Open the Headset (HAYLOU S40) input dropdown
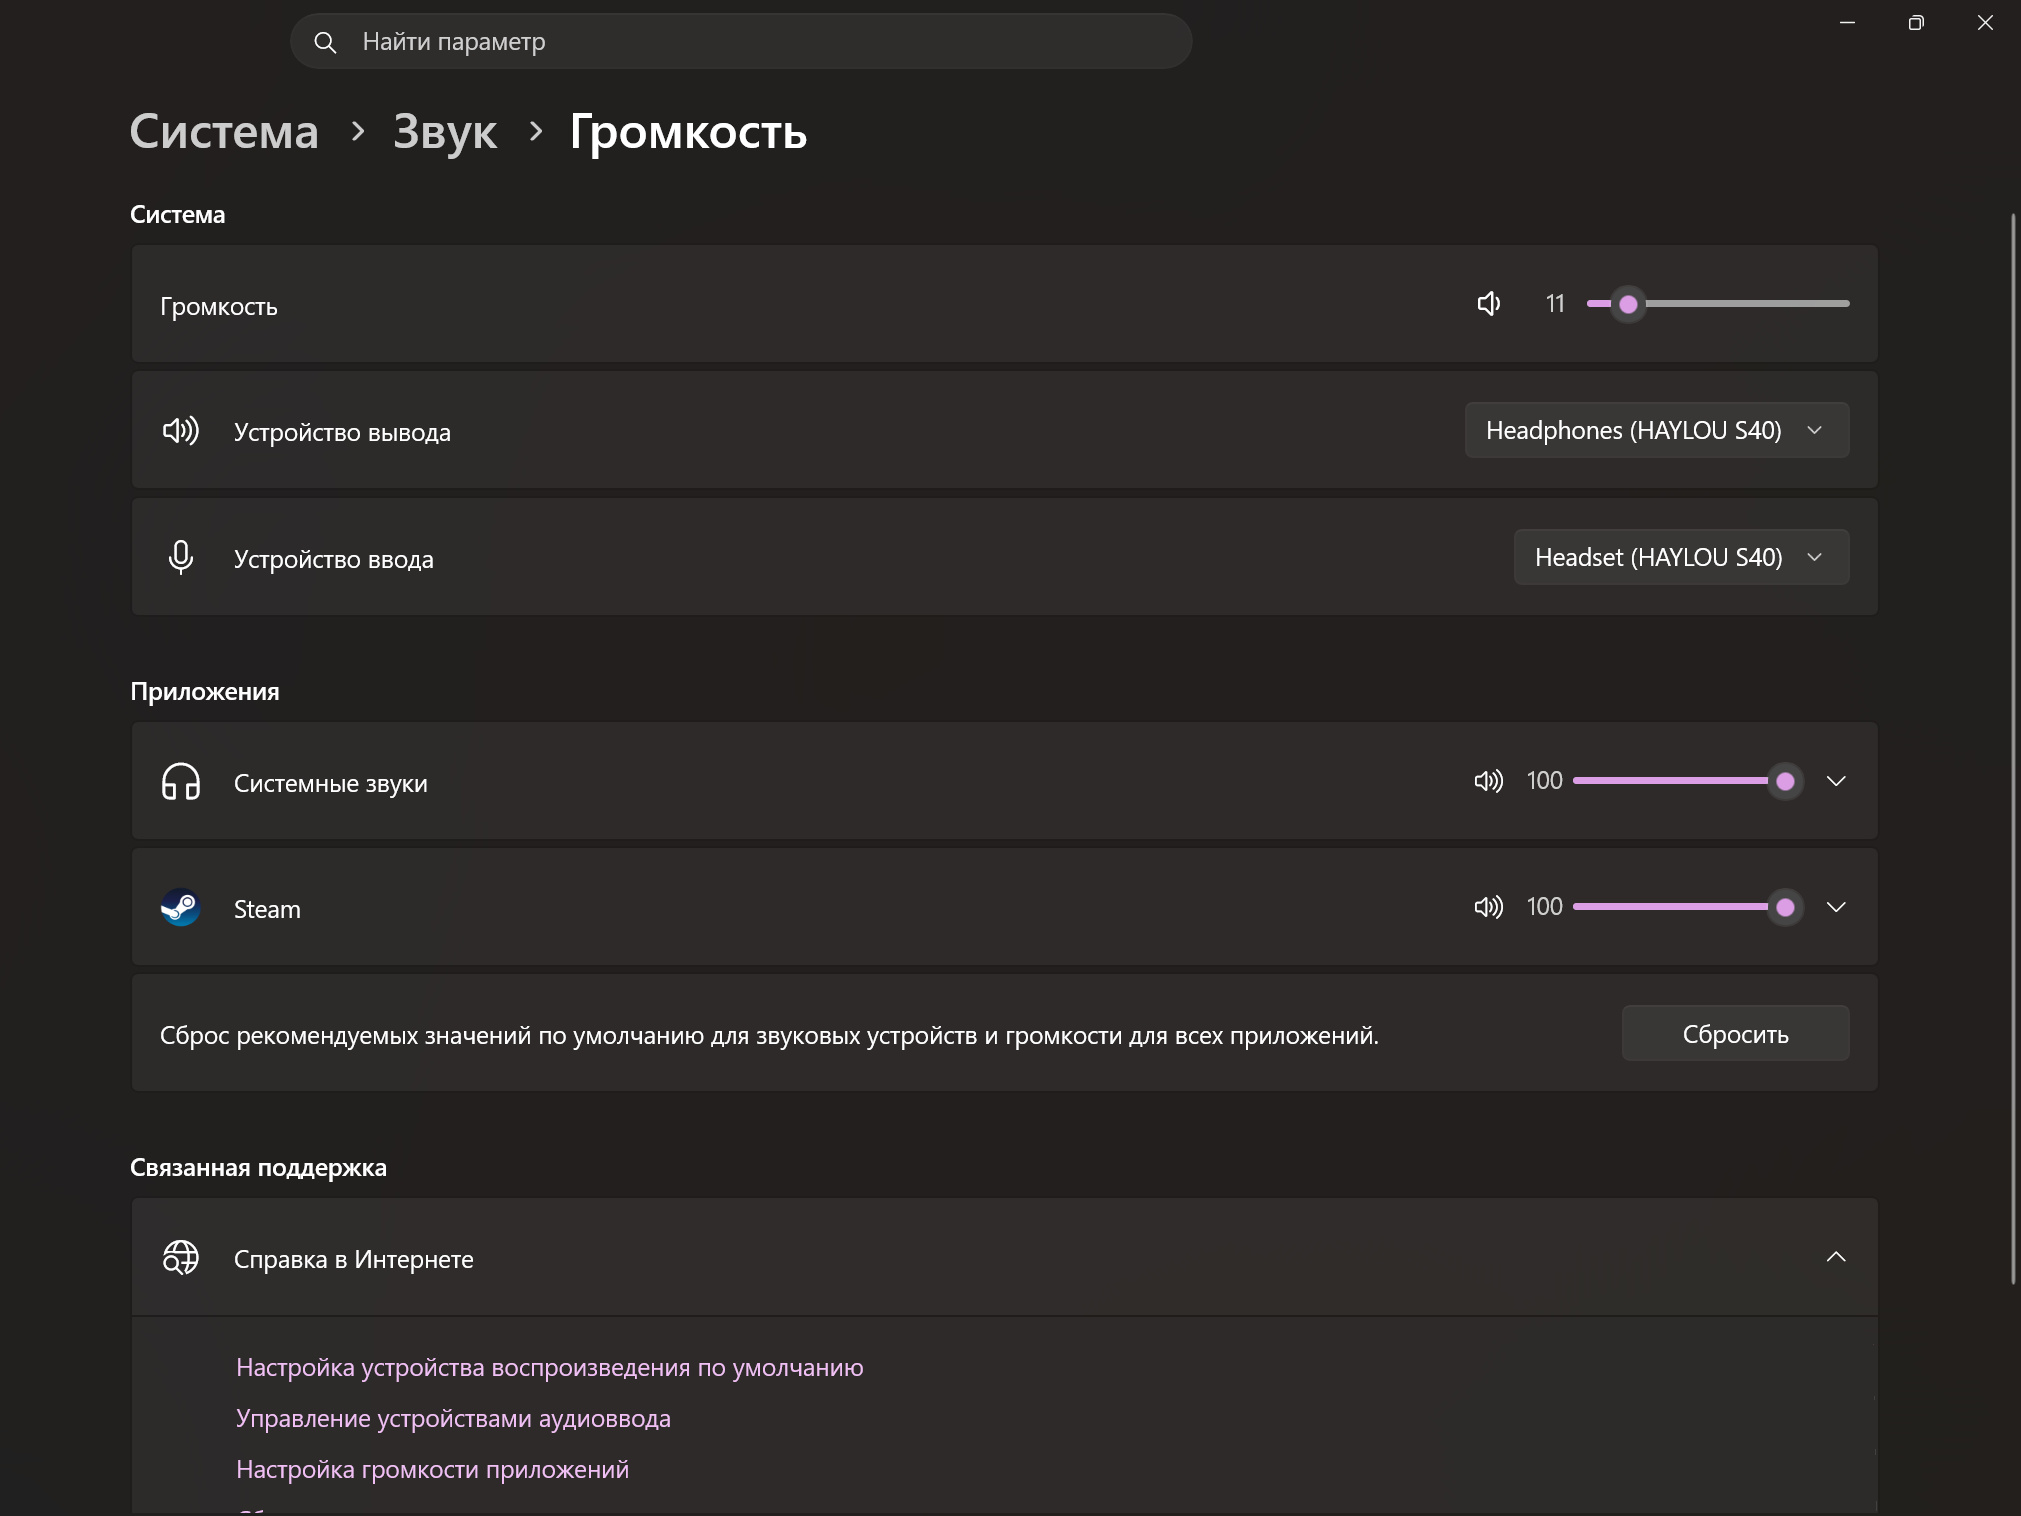 (x=1681, y=557)
